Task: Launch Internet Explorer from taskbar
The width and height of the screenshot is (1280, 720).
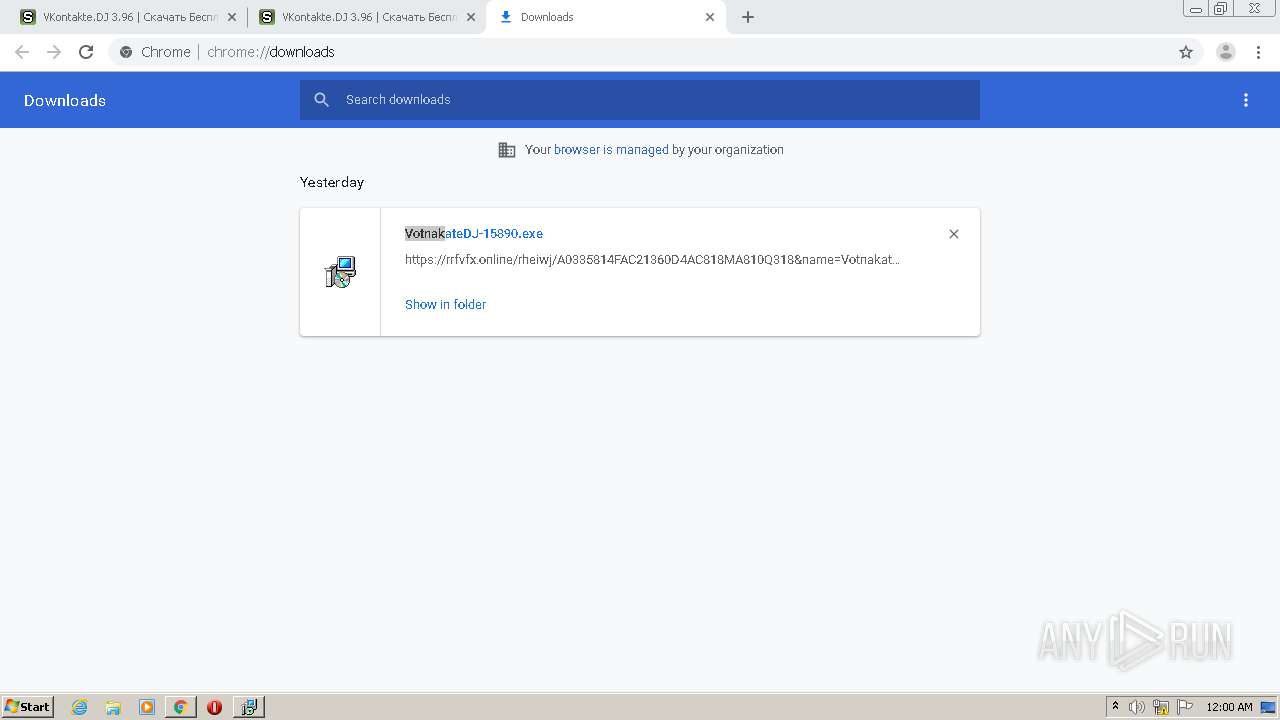Action: 80,707
